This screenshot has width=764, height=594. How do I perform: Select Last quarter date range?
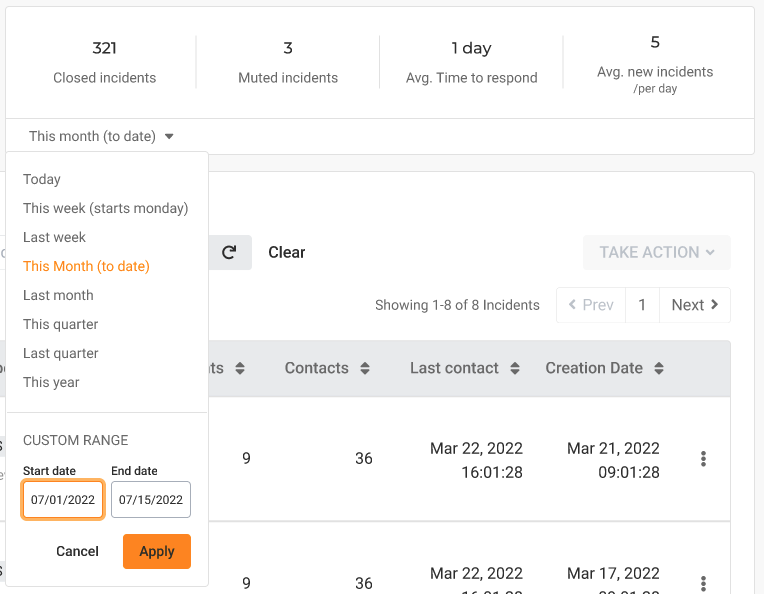[60, 354]
